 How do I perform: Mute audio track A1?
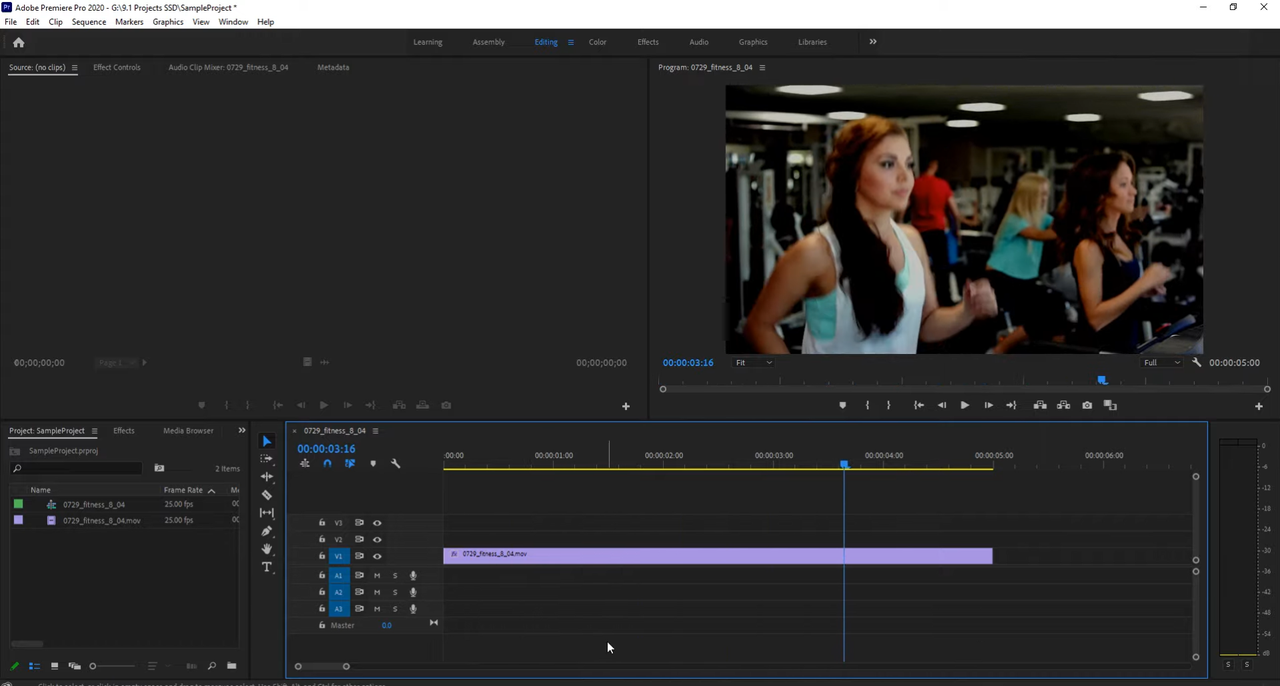tap(377, 575)
